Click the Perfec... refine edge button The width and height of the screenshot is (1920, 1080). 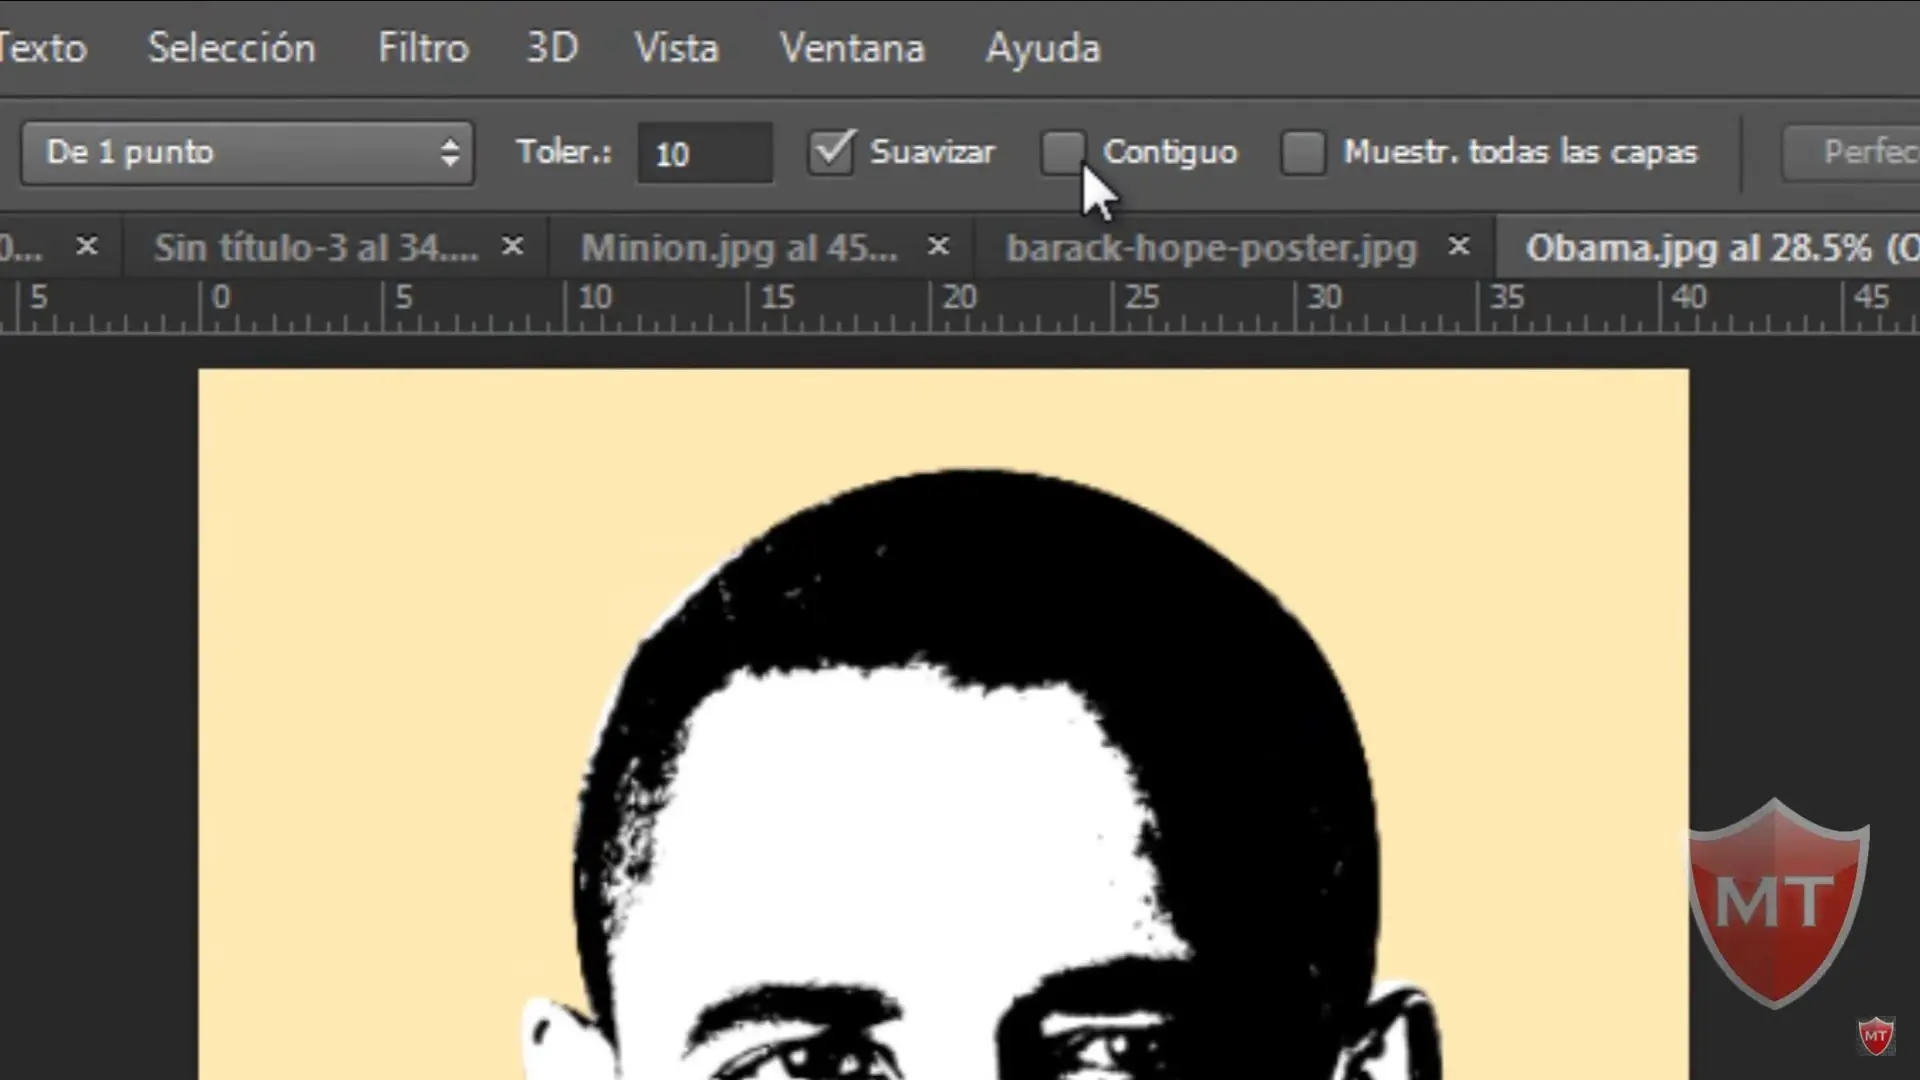pos(1851,153)
